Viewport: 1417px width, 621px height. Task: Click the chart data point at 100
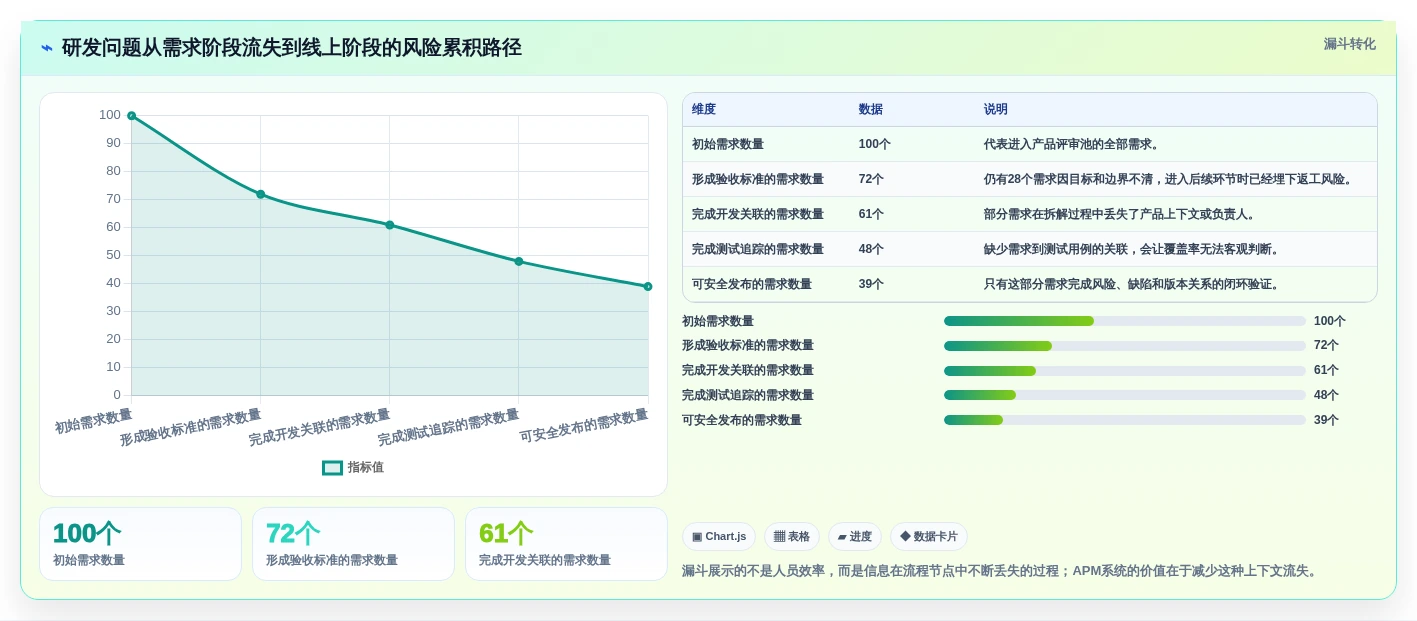coord(131,116)
